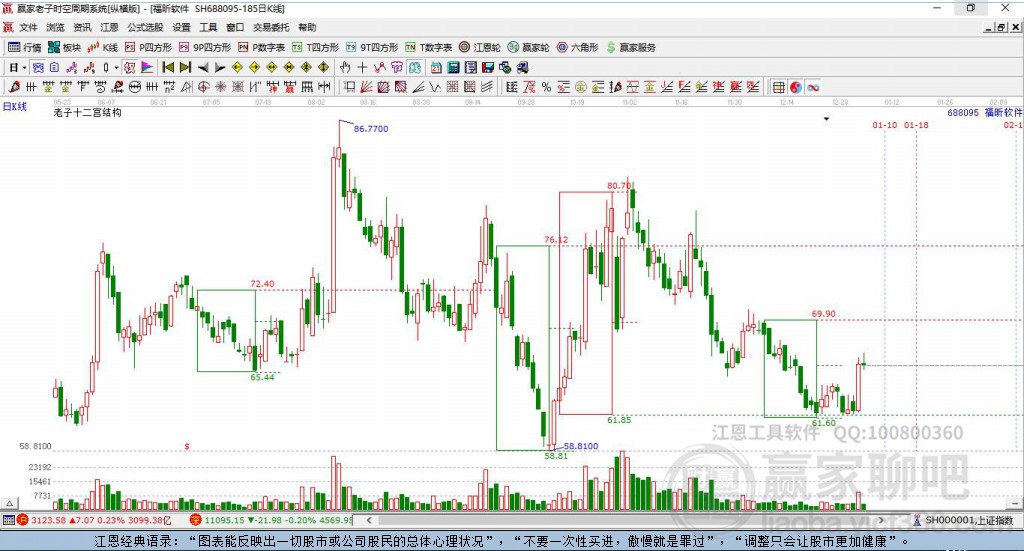Open the 9T四方形 tool
Image resolution: width=1024 pixels, height=551 pixels.
tap(372, 47)
